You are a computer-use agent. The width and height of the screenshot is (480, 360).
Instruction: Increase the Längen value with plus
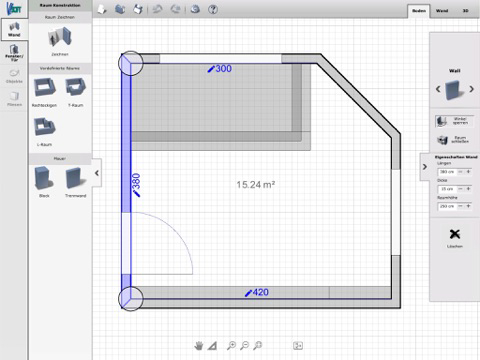468,172
